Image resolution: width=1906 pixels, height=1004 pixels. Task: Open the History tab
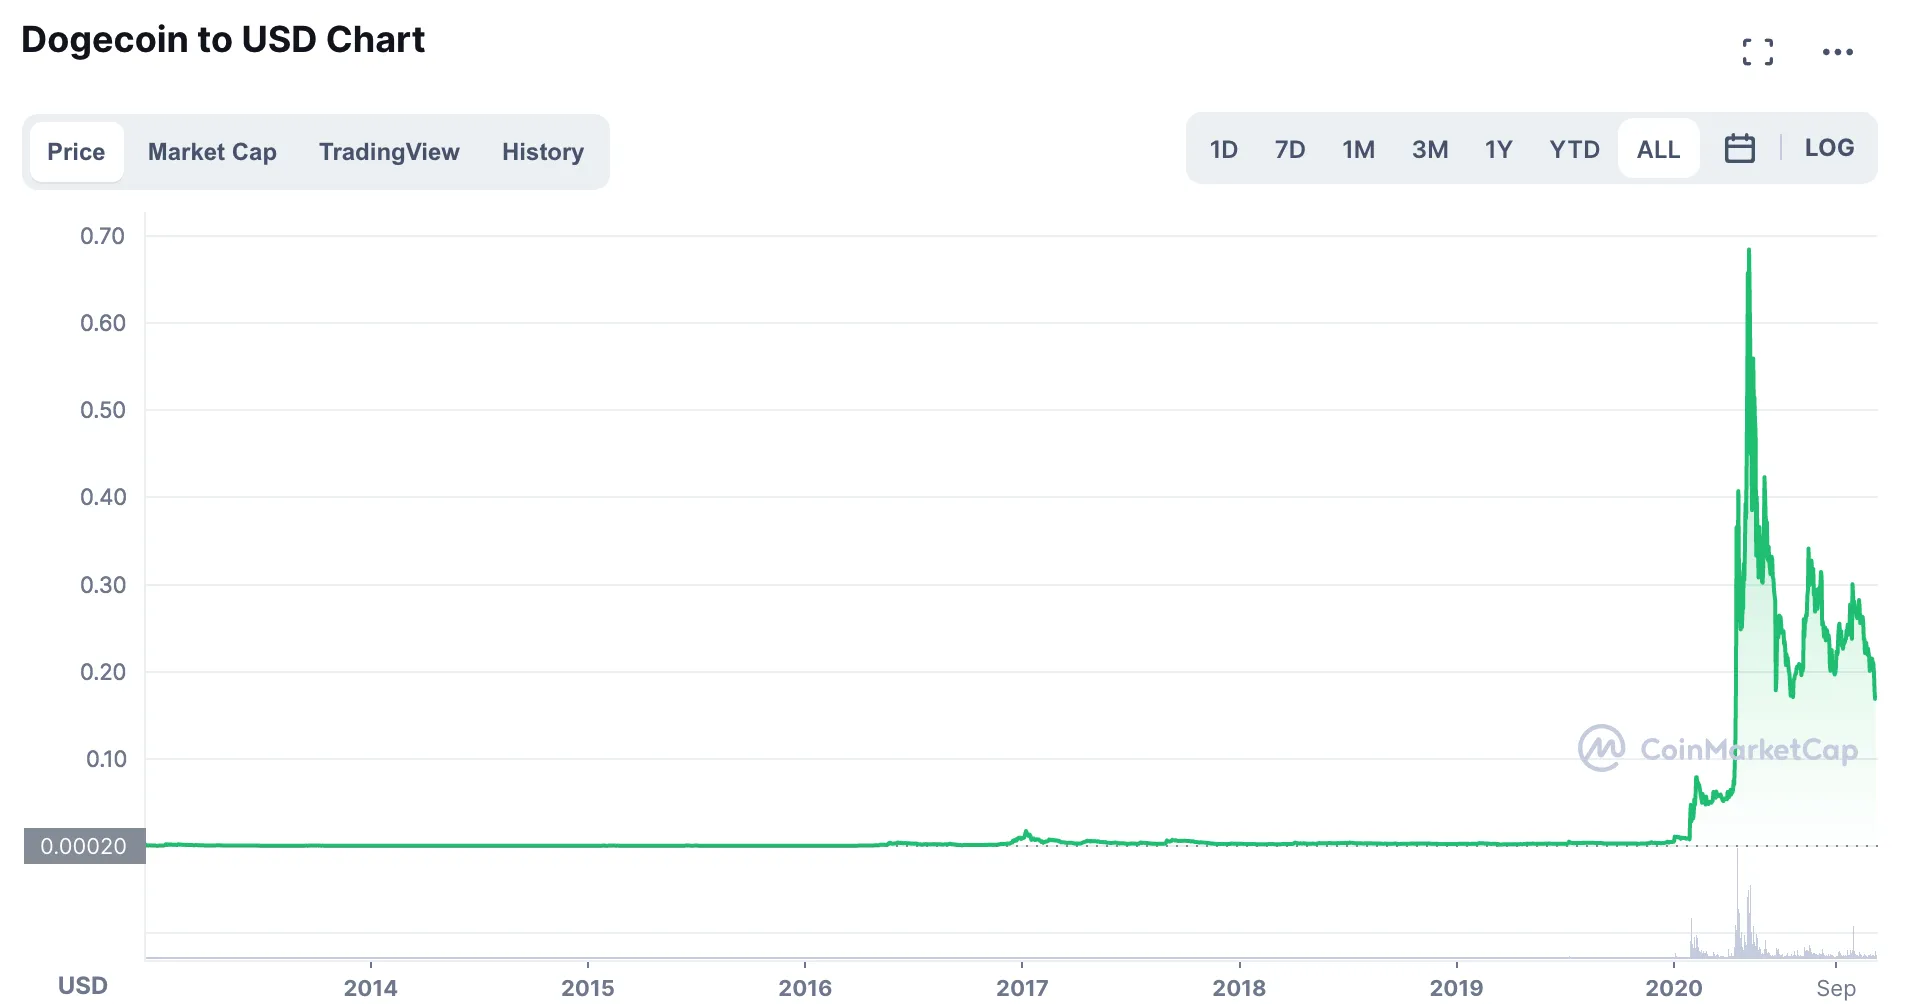pyautogui.click(x=543, y=152)
